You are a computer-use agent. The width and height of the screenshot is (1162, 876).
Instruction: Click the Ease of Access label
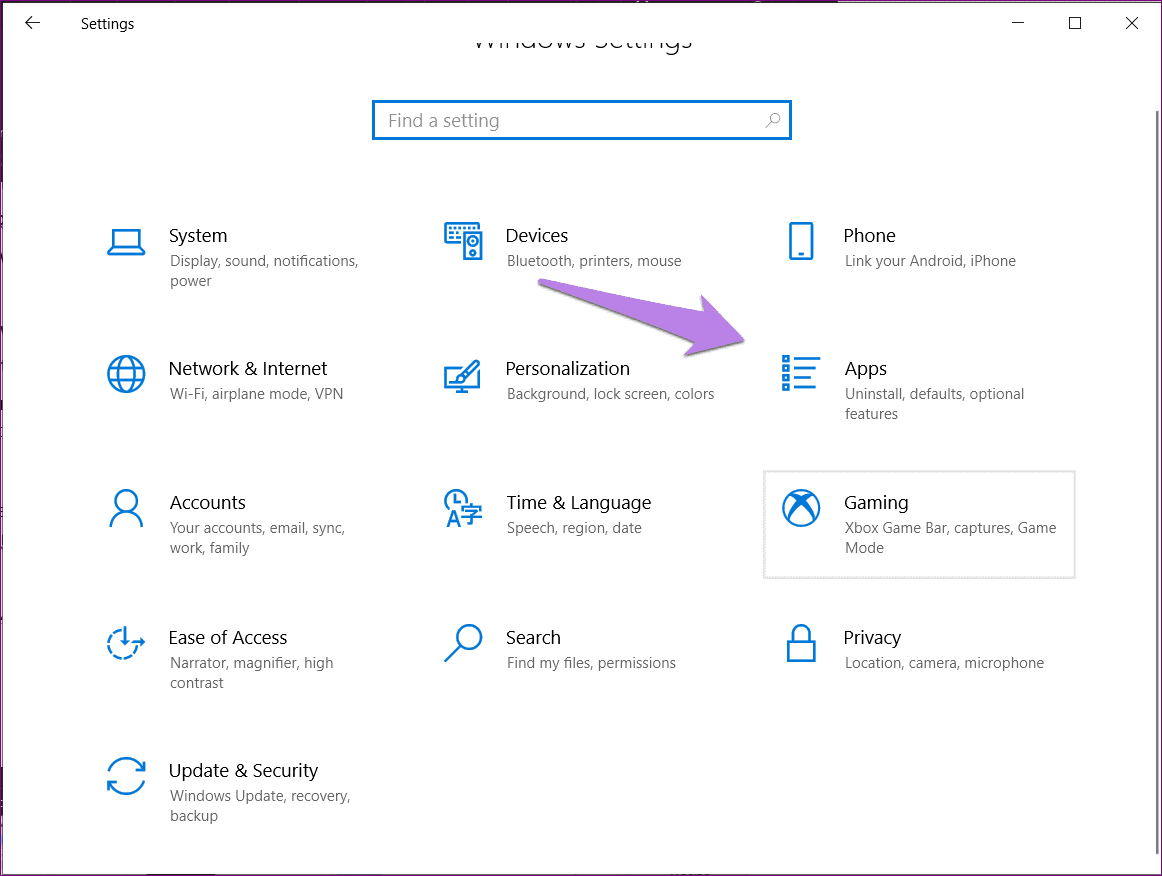228,637
